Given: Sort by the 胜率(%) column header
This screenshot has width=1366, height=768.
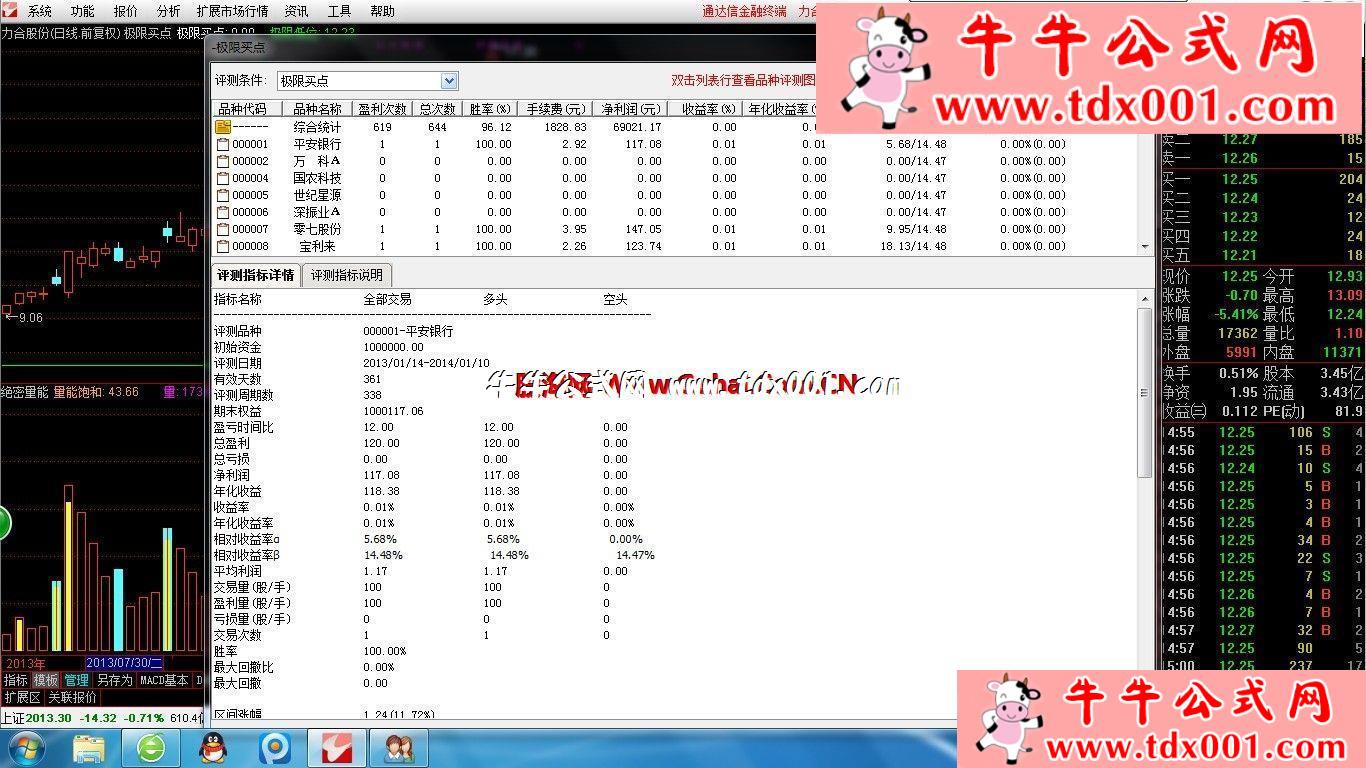Looking at the screenshot, I should point(491,109).
